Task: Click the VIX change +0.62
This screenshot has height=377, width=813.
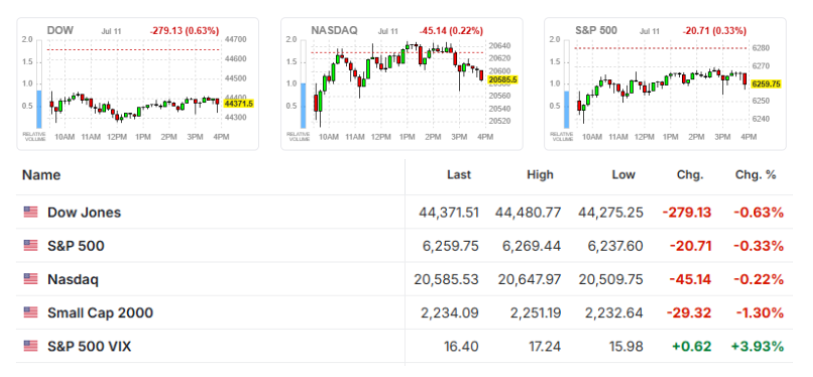Action: click(692, 346)
